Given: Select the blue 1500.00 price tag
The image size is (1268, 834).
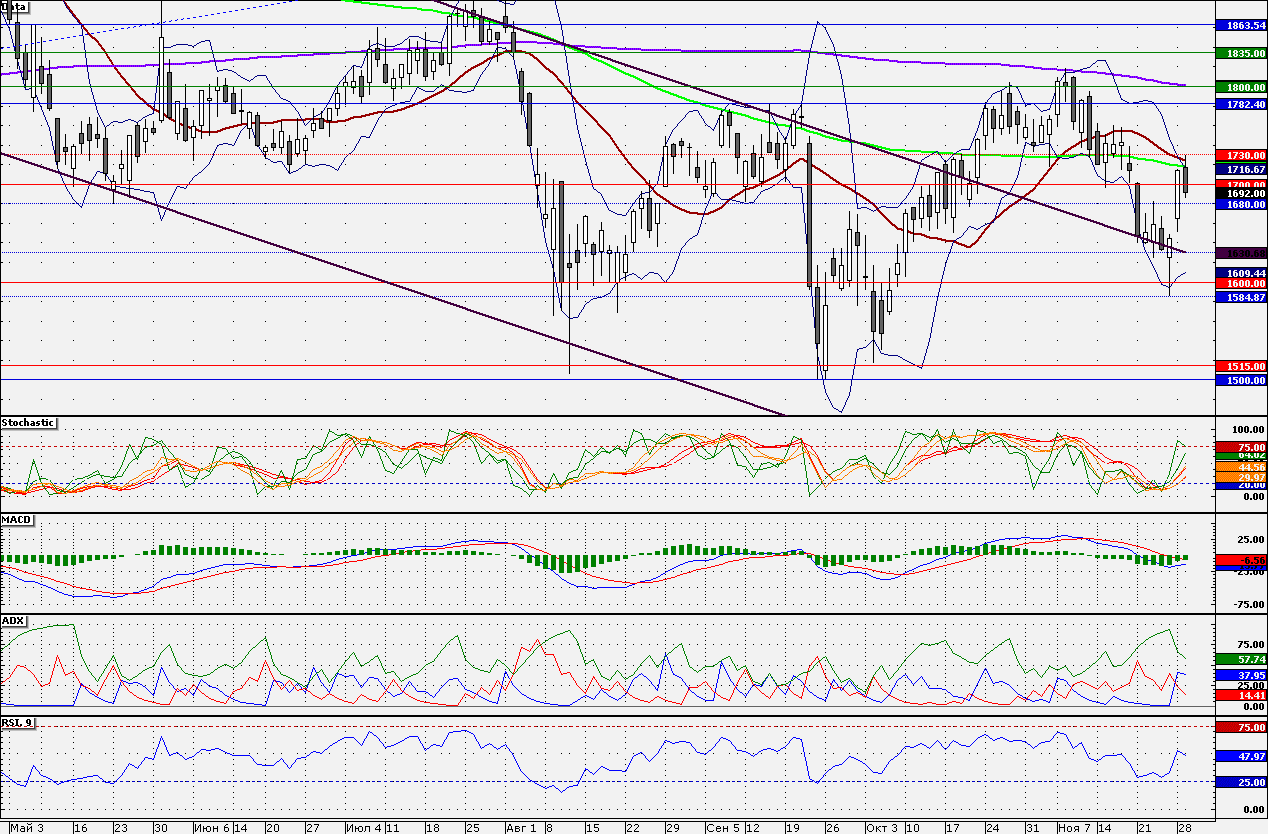Looking at the screenshot, I should (1240, 381).
